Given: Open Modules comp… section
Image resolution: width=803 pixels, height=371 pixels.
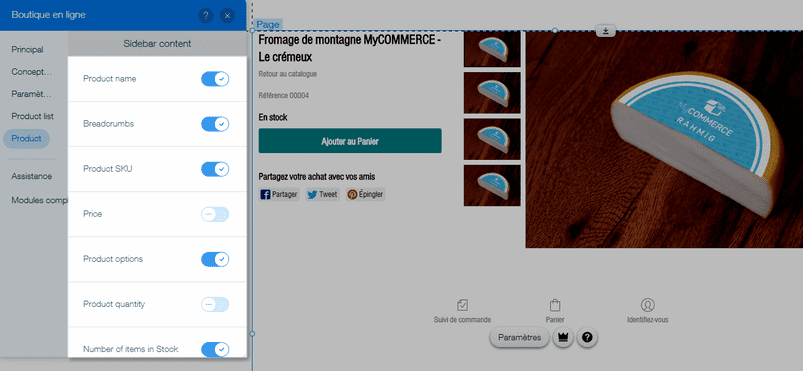Looking at the screenshot, I should click(x=39, y=200).
